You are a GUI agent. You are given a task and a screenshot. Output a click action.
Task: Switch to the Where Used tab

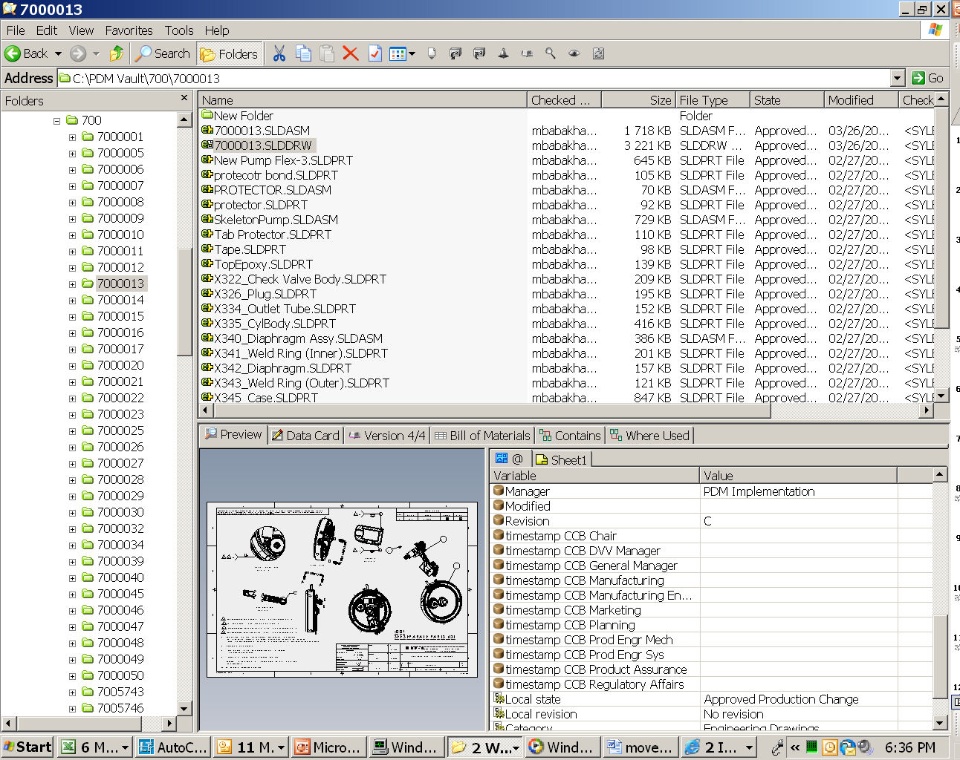tap(650, 435)
